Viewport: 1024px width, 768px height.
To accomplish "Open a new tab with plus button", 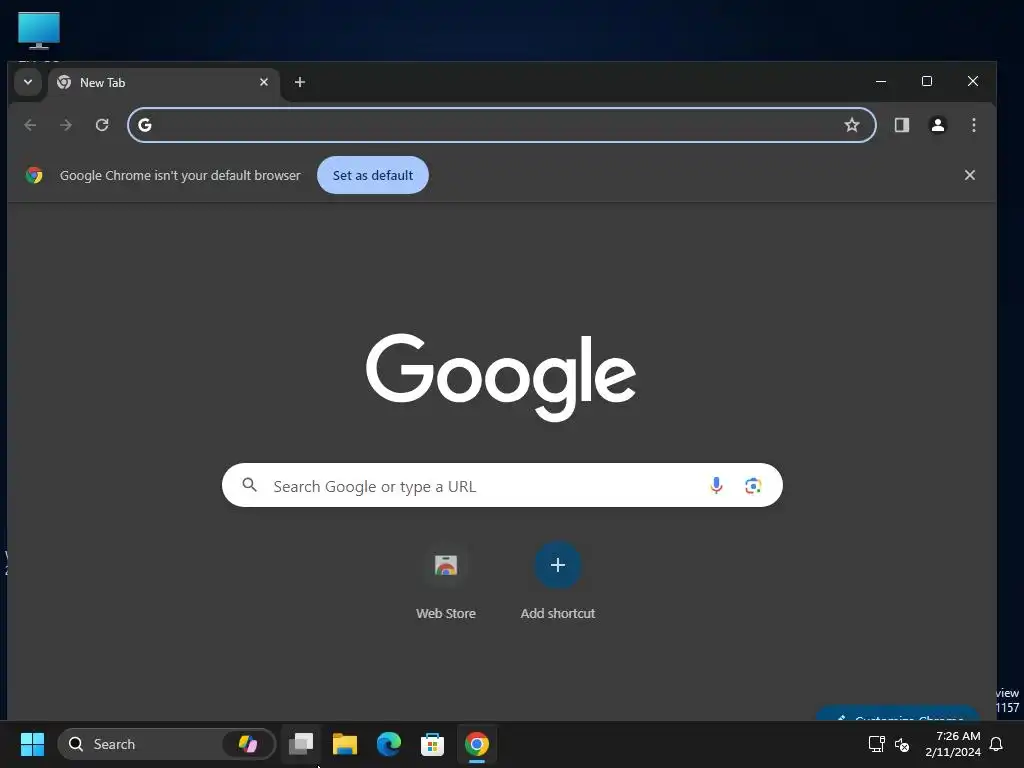I will [x=300, y=82].
